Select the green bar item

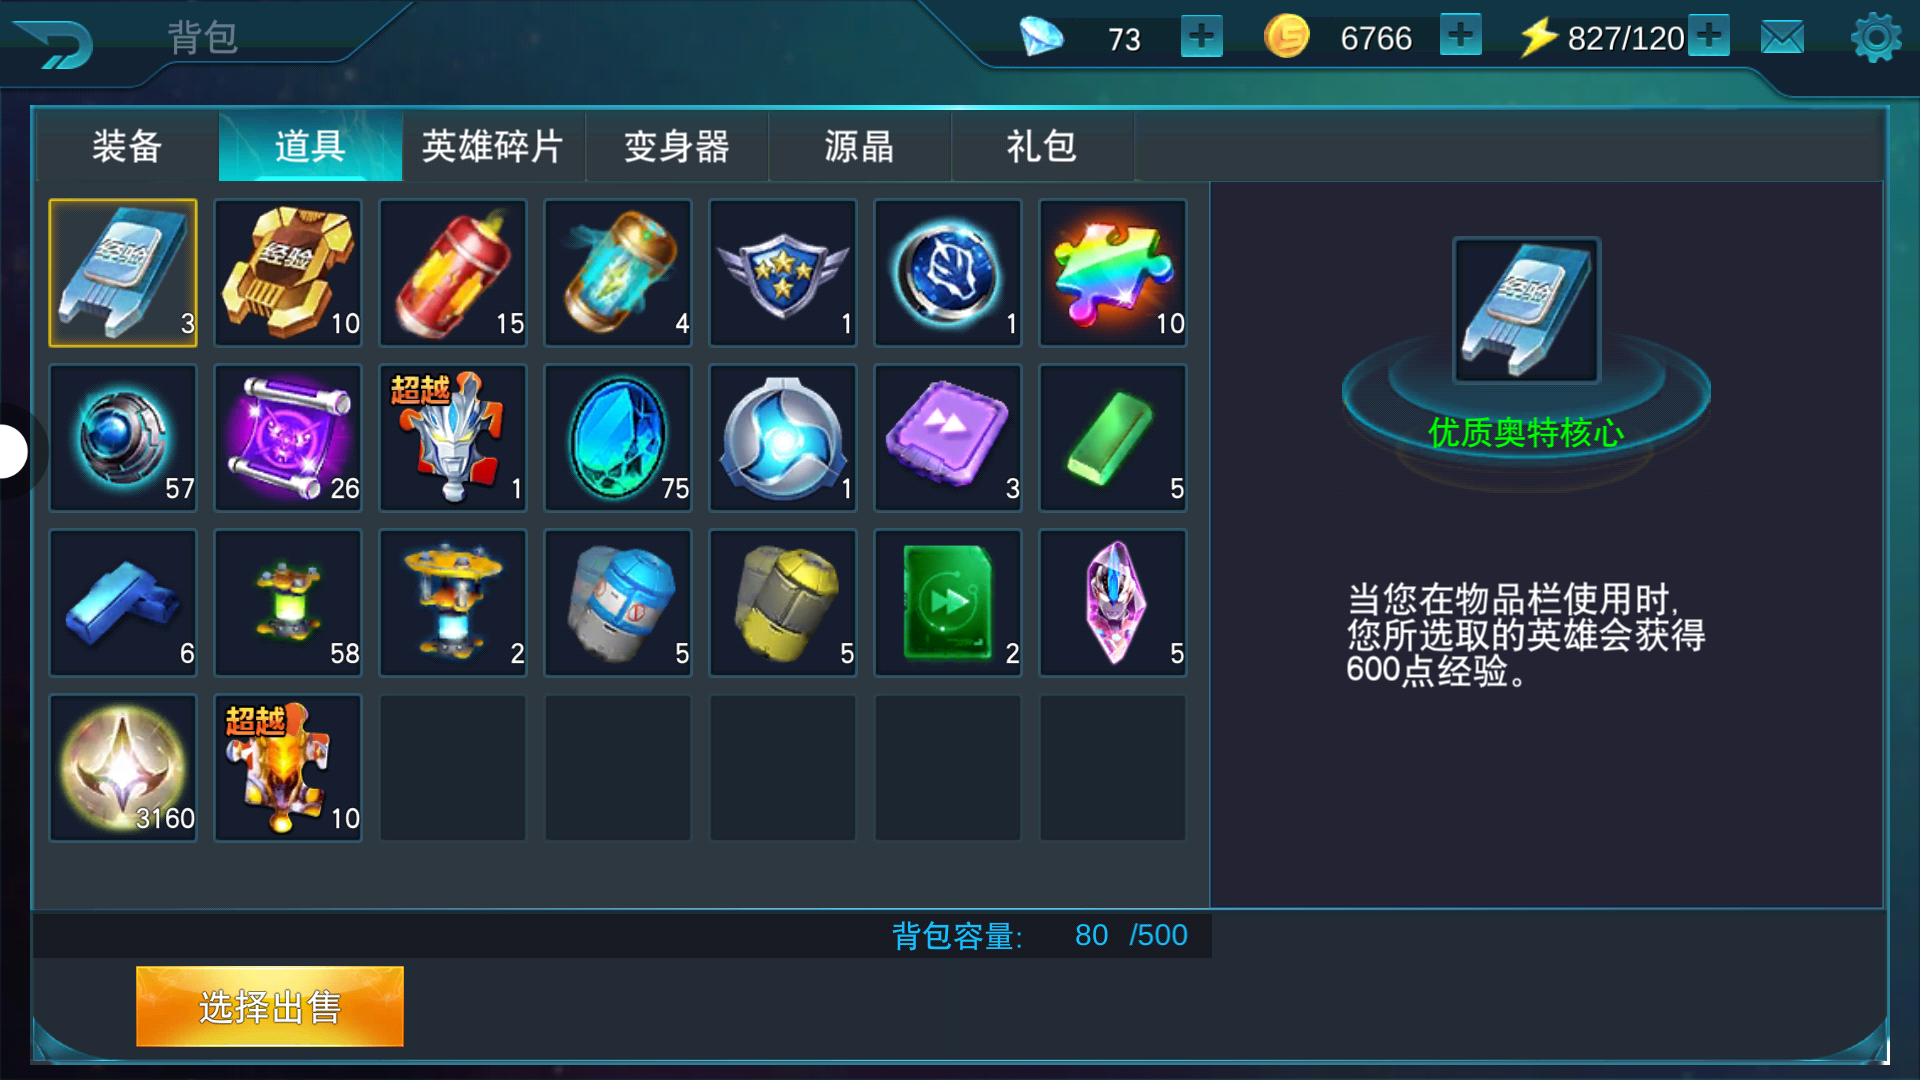1113,438
